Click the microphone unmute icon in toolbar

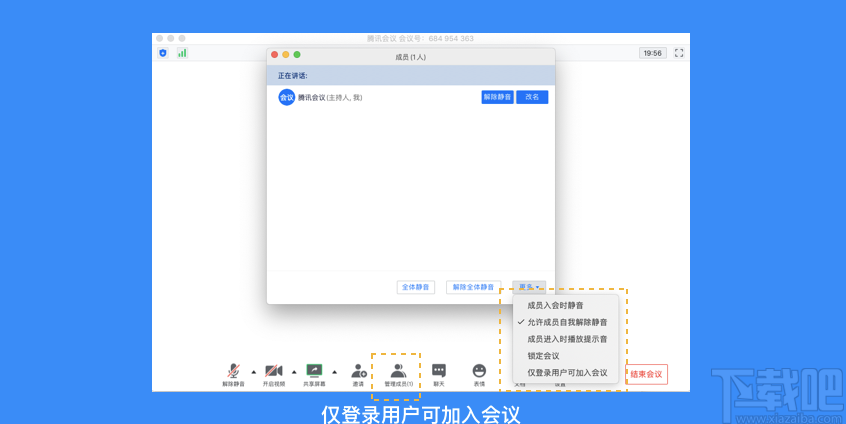point(234,371)
